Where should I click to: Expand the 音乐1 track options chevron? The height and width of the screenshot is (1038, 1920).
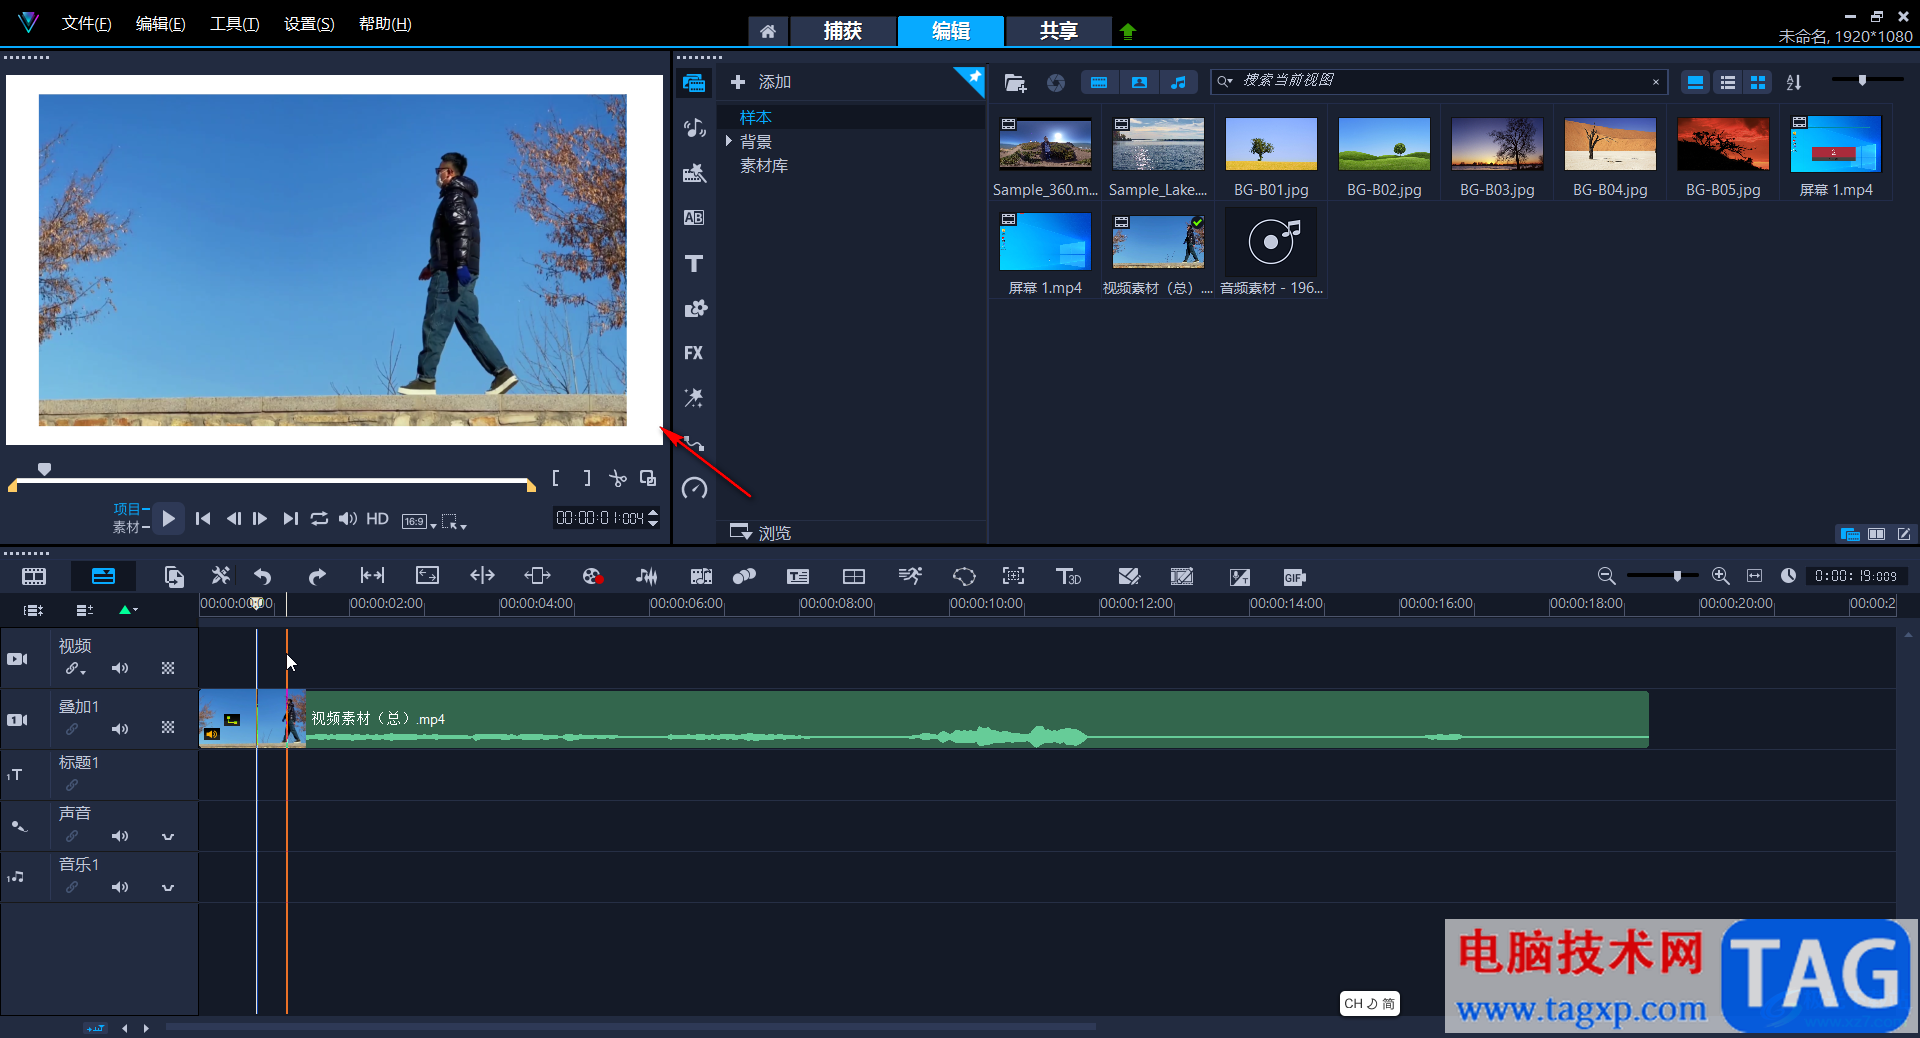[x=168, y=887]
